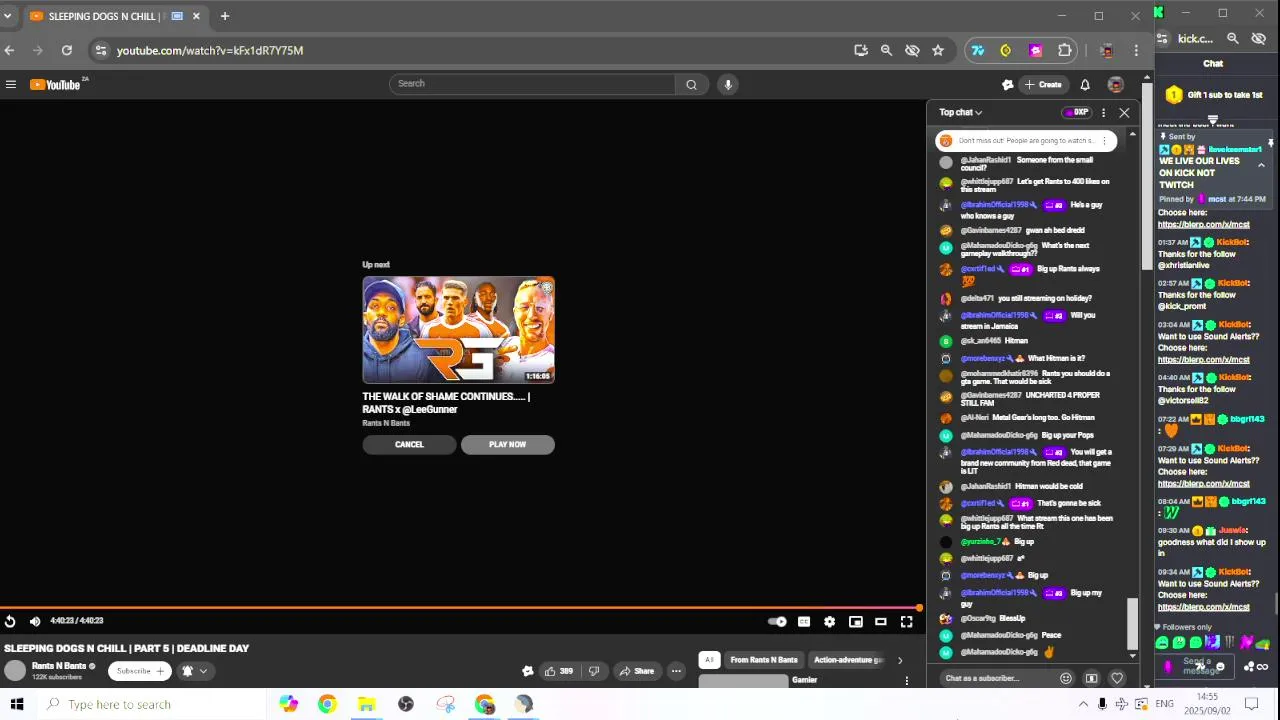Click the taskbar search box
The image size is (1280, 720).
coord(150,704)
